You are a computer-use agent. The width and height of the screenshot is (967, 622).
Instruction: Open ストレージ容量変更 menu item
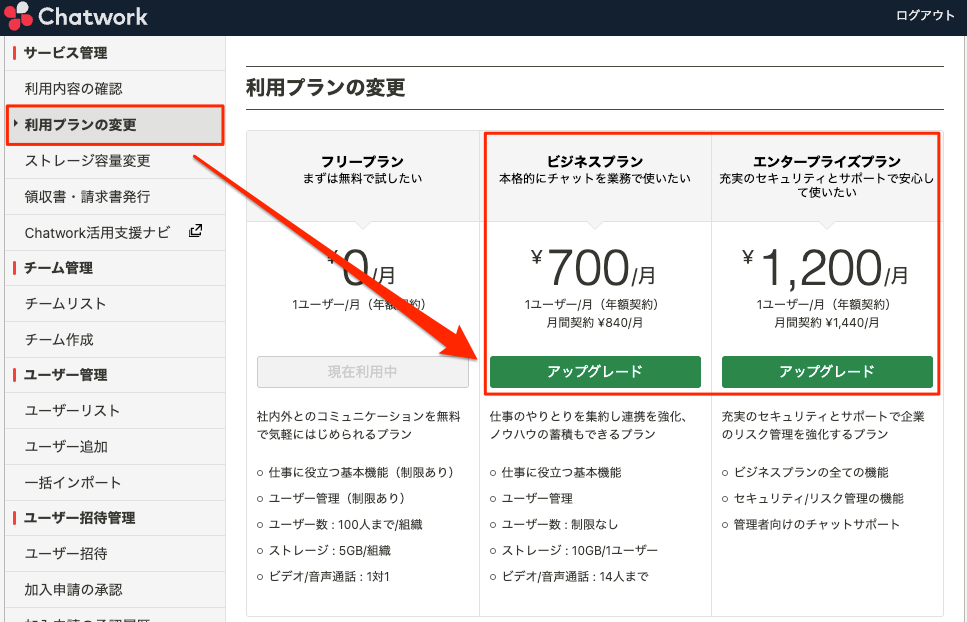click(x=115, y=161)
